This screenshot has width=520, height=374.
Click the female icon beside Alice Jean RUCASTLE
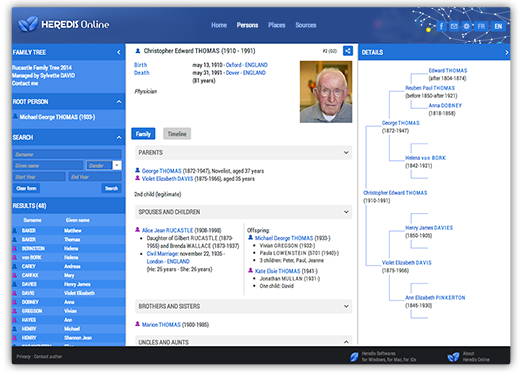click(x=137, y=230)
